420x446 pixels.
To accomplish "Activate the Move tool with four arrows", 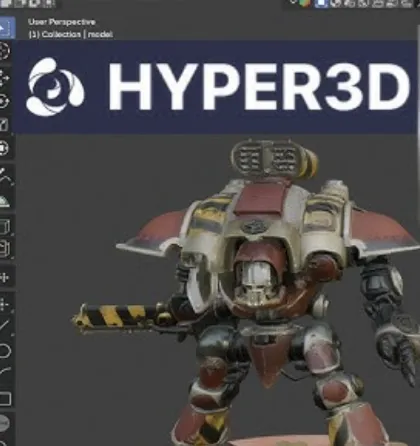I will 4,78.
